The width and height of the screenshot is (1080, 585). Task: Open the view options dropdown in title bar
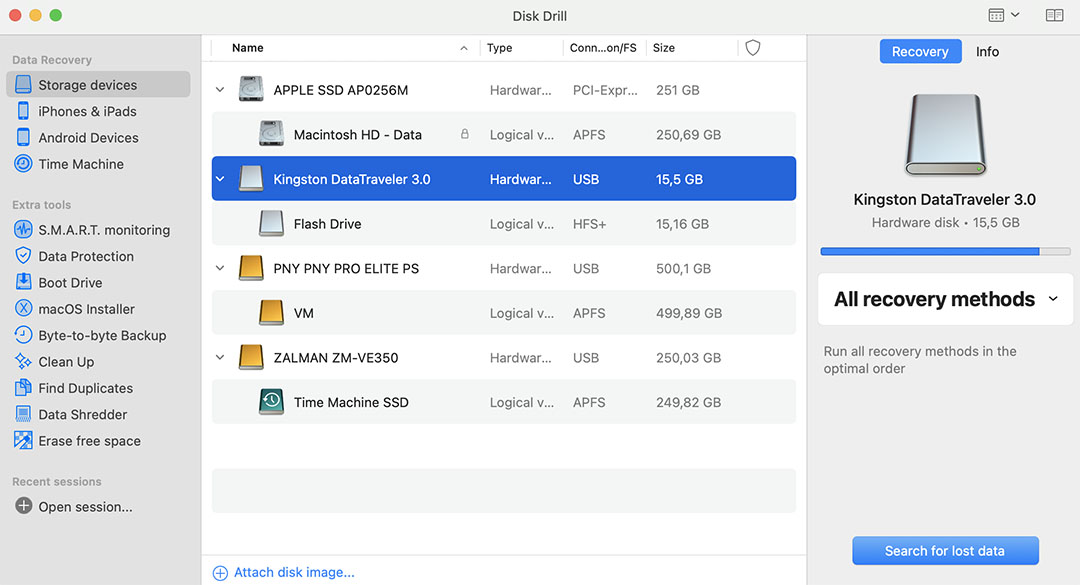(x=1004, y=15)
